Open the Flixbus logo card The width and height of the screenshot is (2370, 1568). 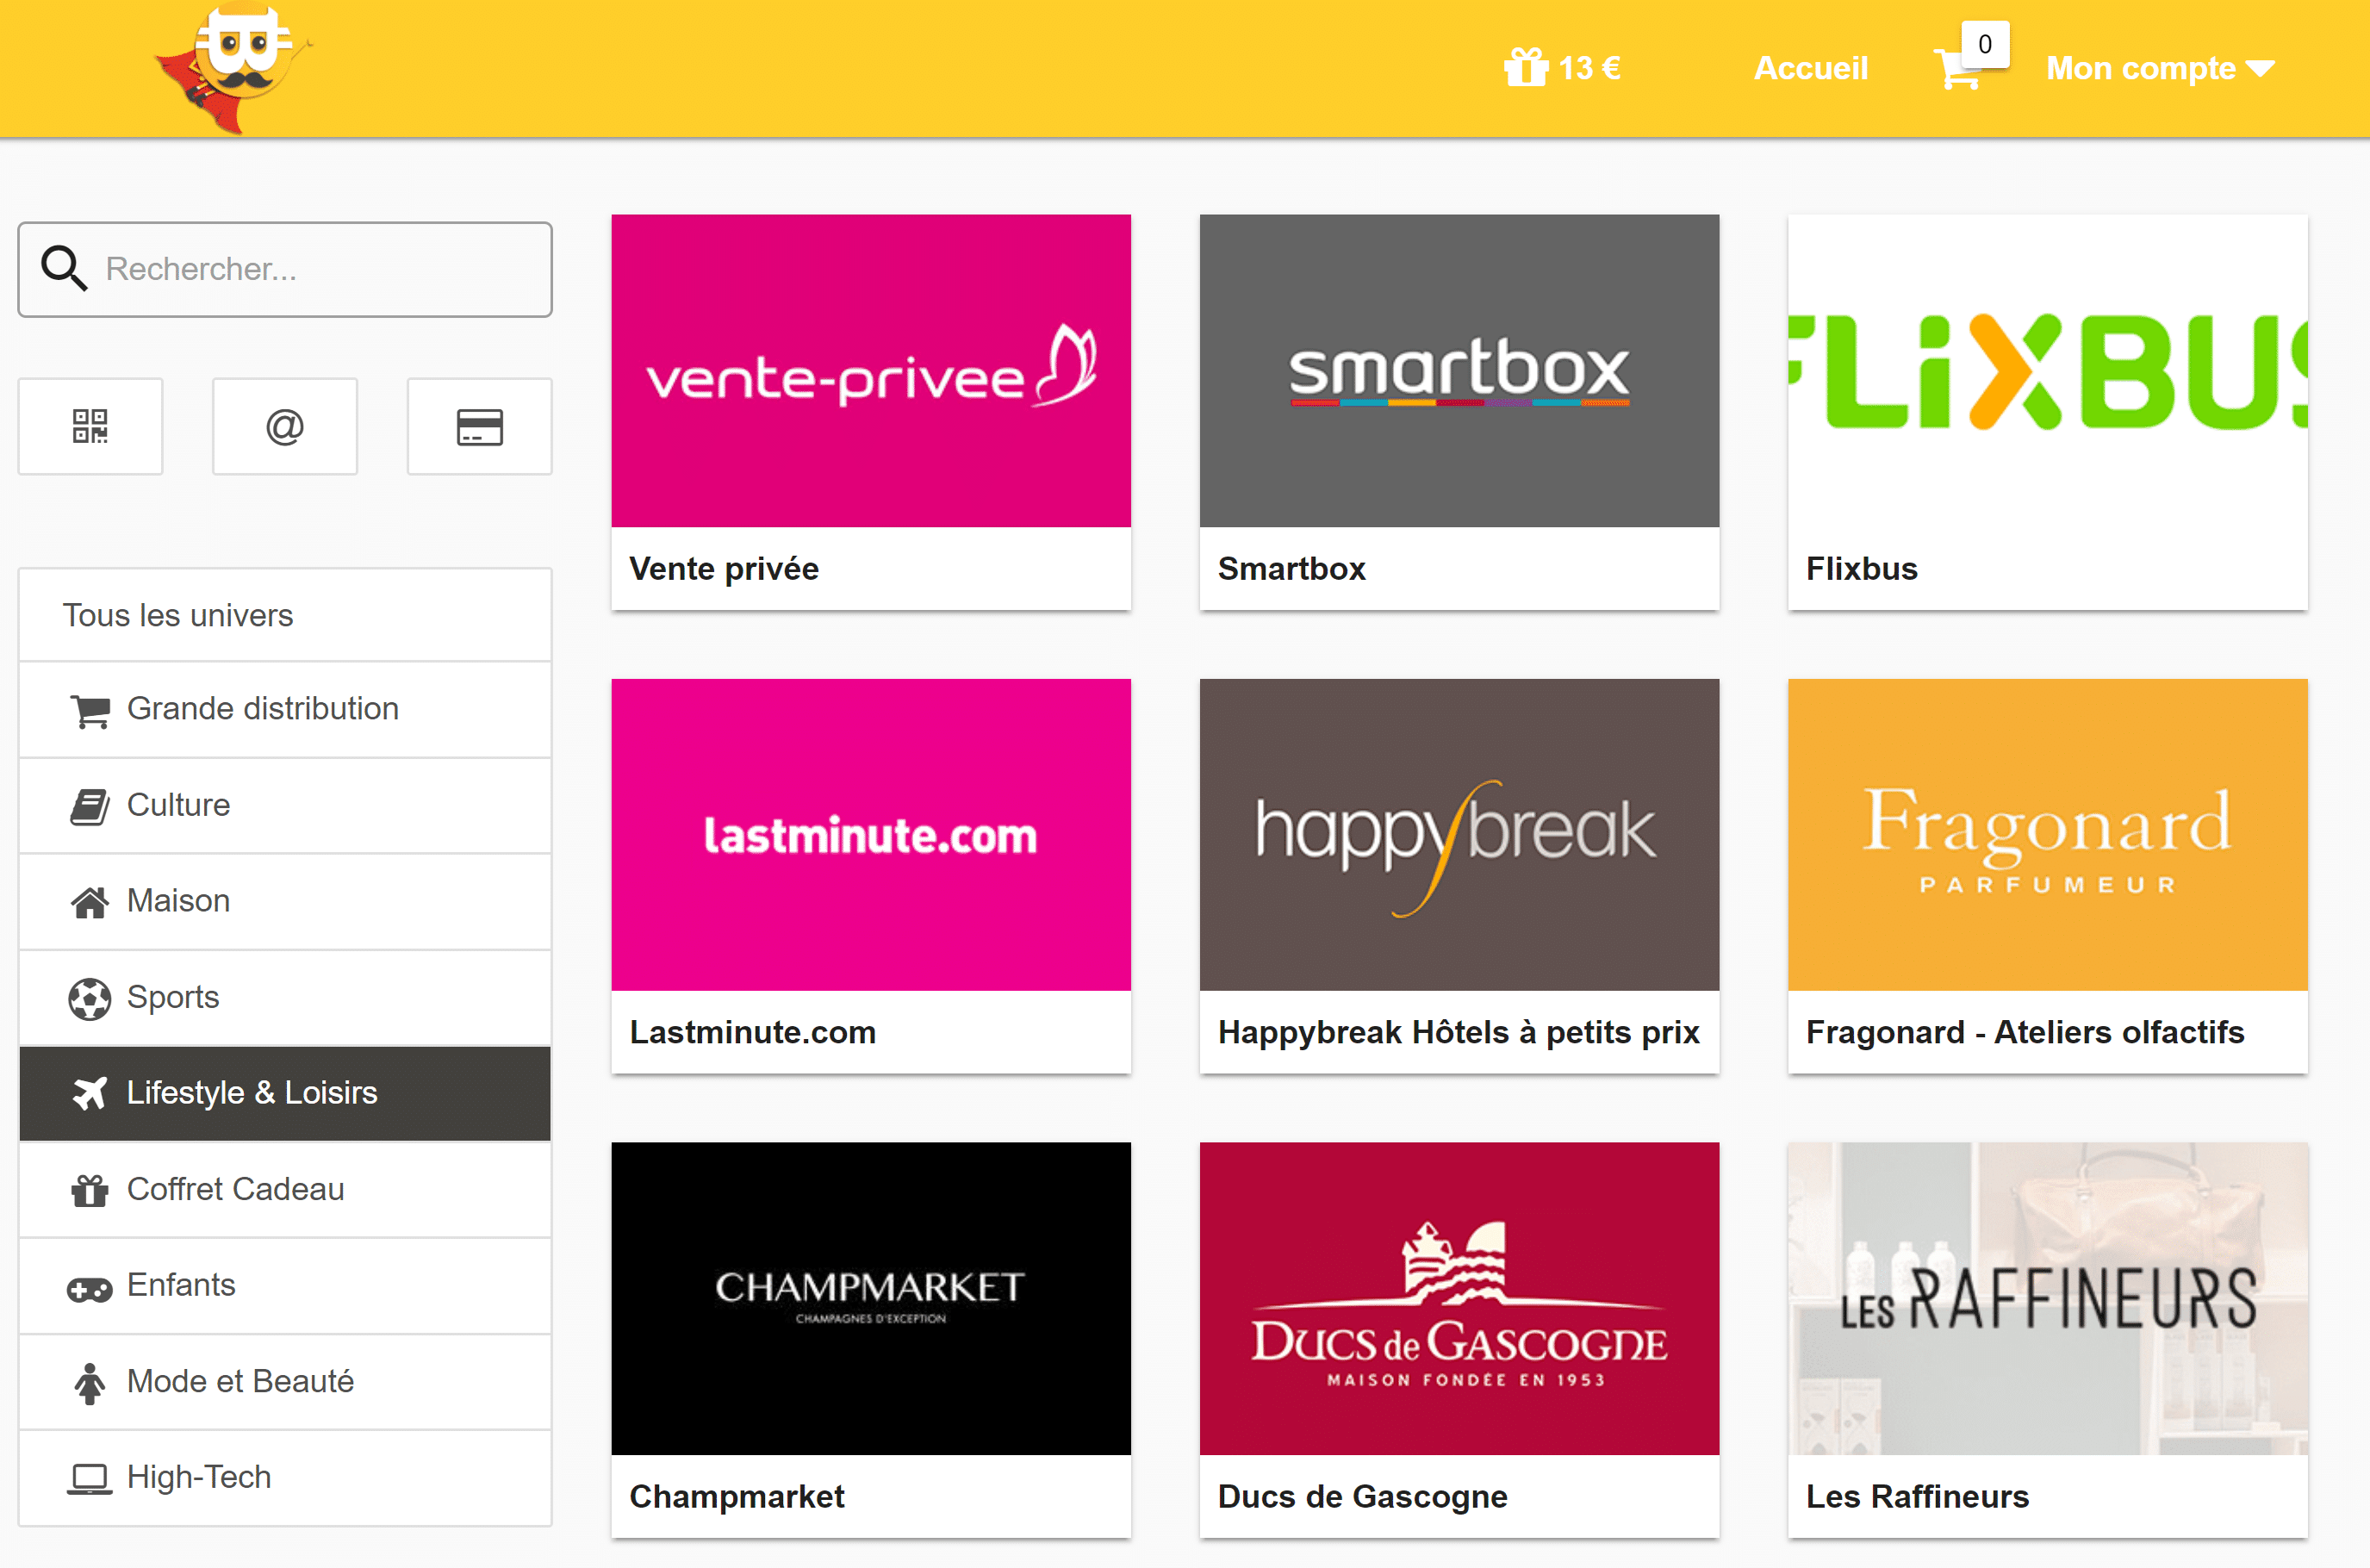pos(2047,370)
